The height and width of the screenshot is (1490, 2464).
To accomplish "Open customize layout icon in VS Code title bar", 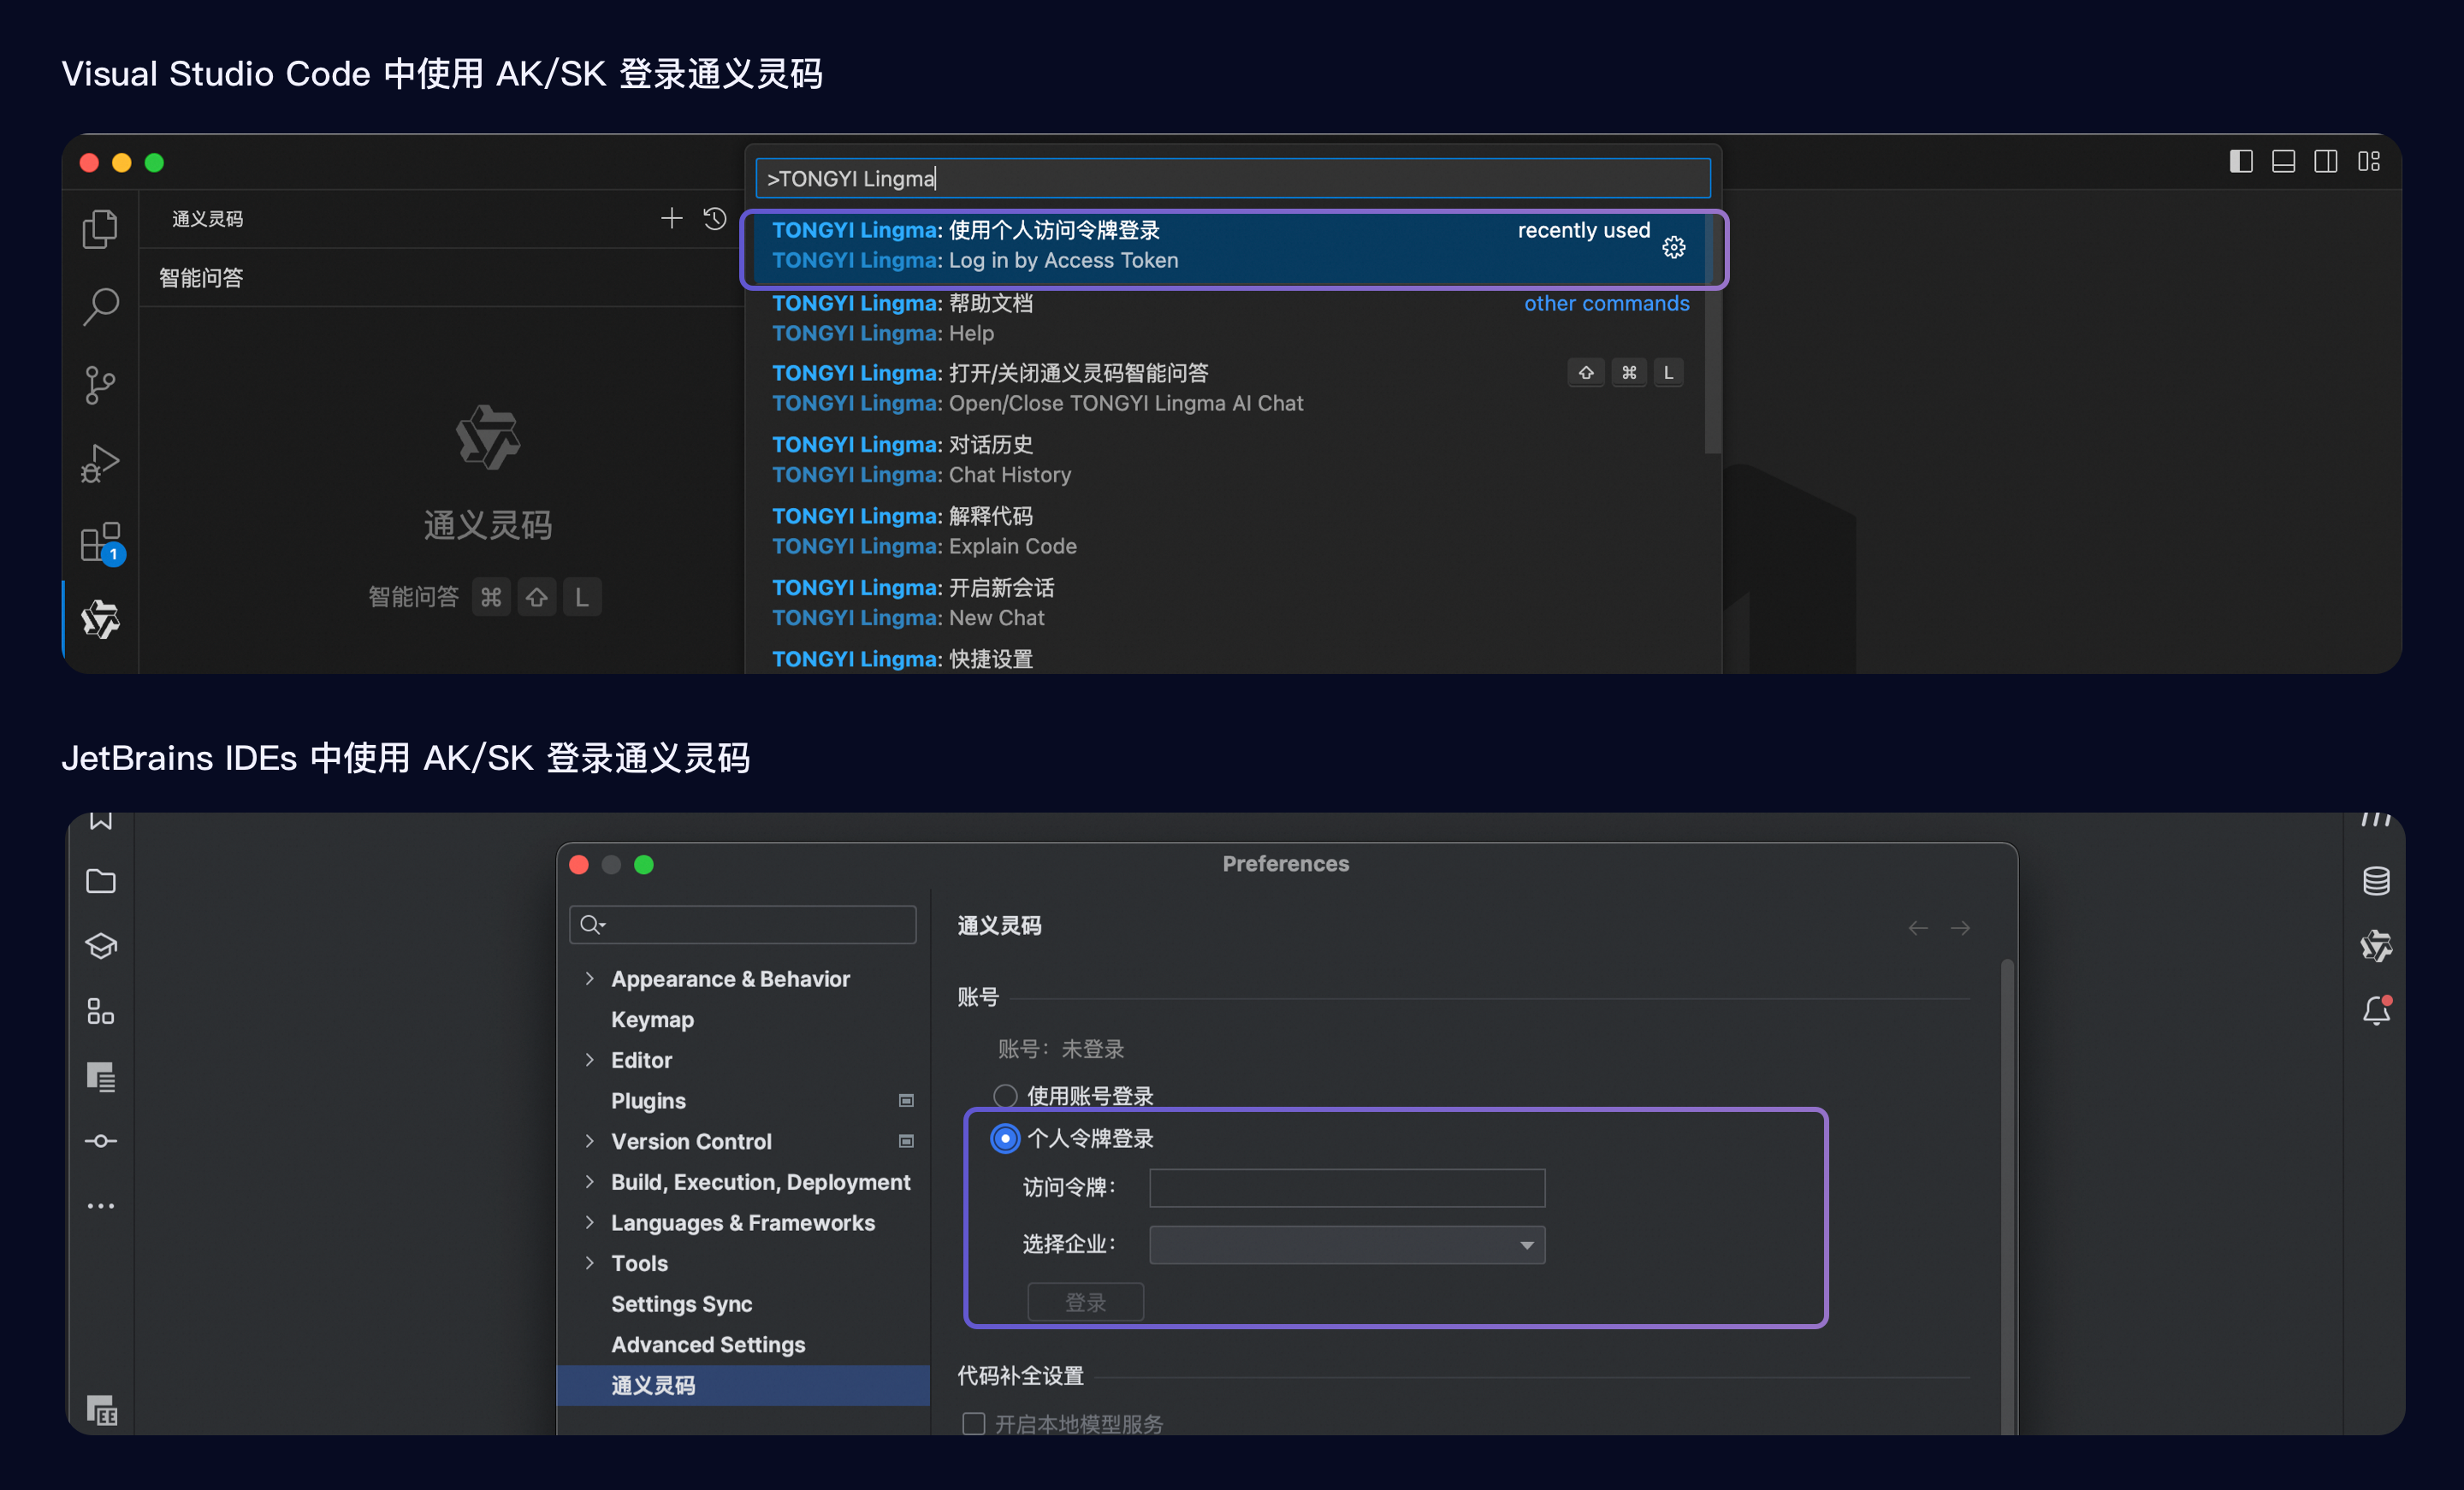I will (2369, 161).
